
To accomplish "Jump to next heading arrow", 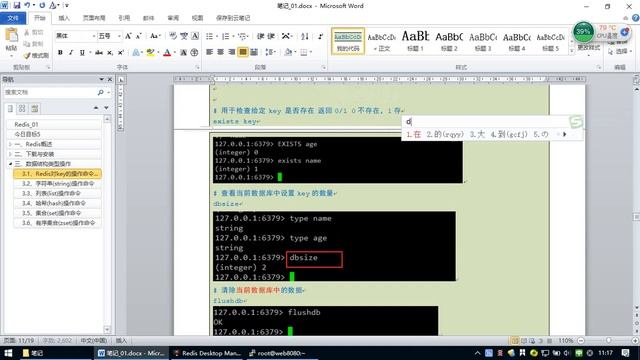I will (x=107, y=108).
